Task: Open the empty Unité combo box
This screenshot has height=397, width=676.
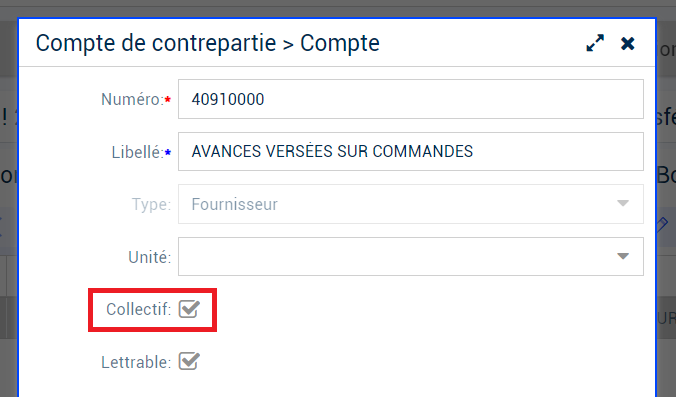Action: tap(411, 256)
